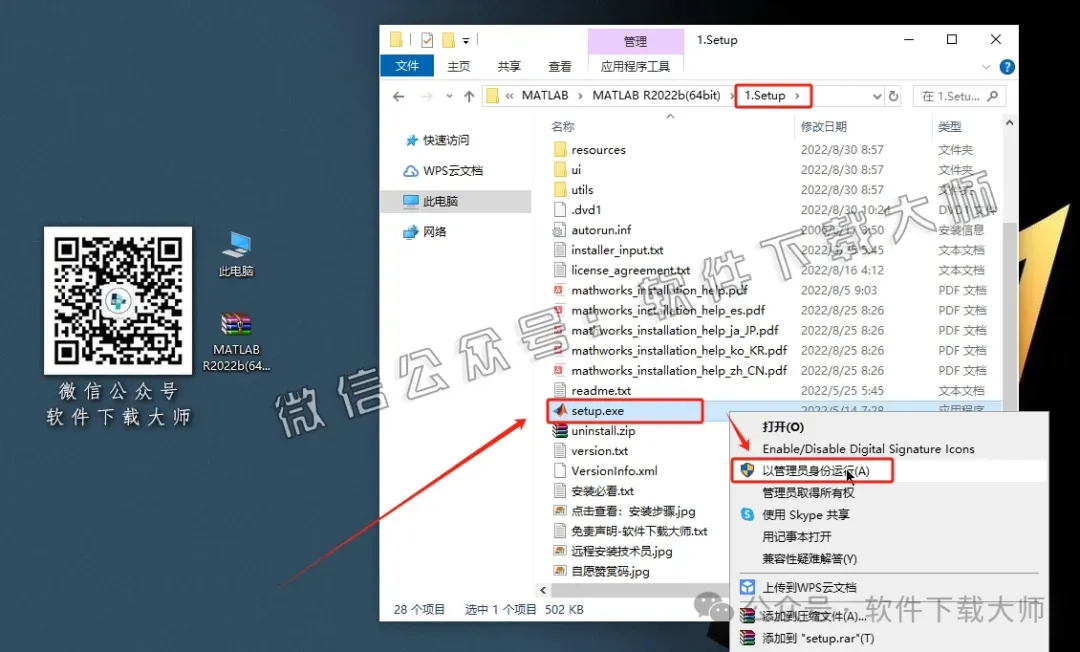This screenshot has height=652, width=1080.
Task: Select the 安装必看.txt file
Action: click(602, 491)
